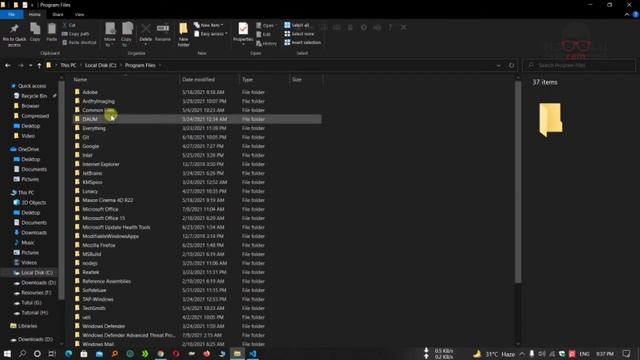Open Visual Studio Code from taskbar

[253, 353]
